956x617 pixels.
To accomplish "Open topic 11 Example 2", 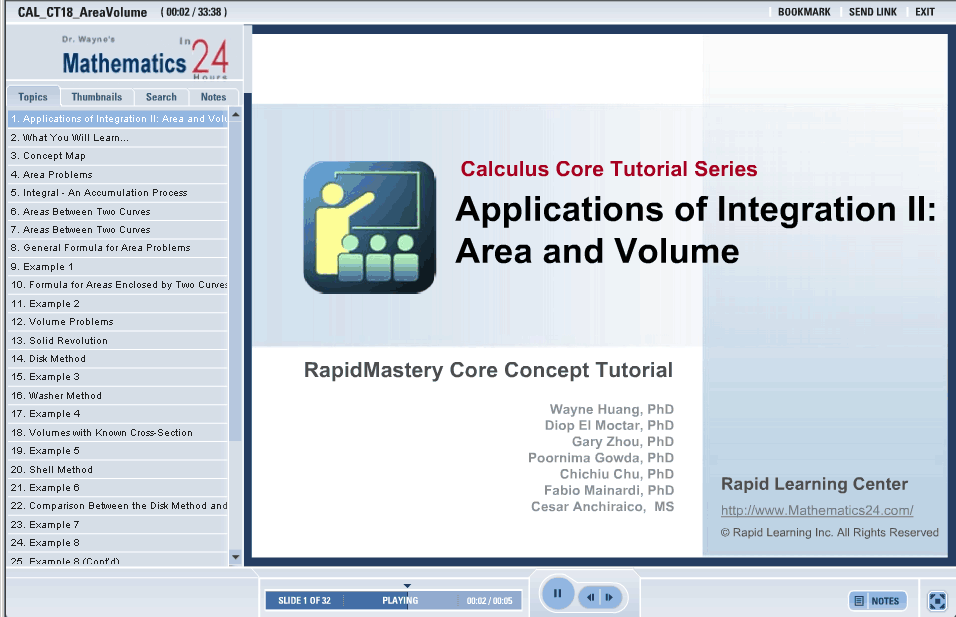I will 118,304.
